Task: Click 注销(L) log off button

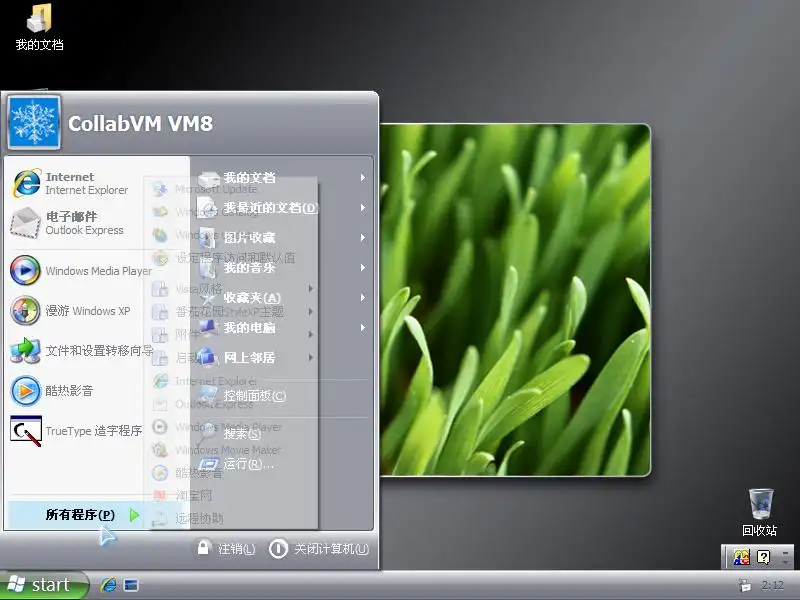Action: (226, 549)
